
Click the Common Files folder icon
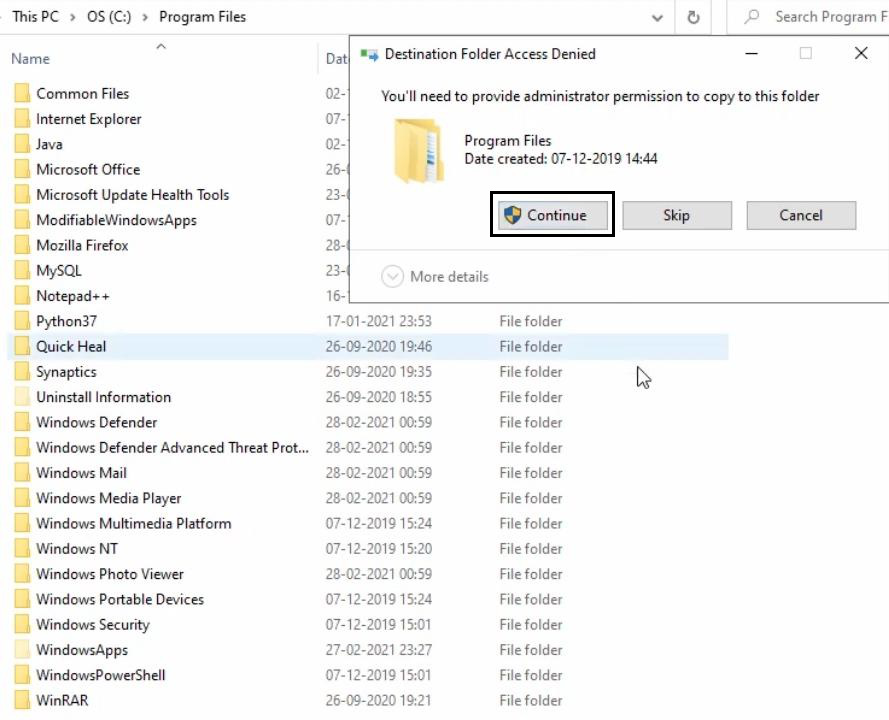click(x=22, y=93)
